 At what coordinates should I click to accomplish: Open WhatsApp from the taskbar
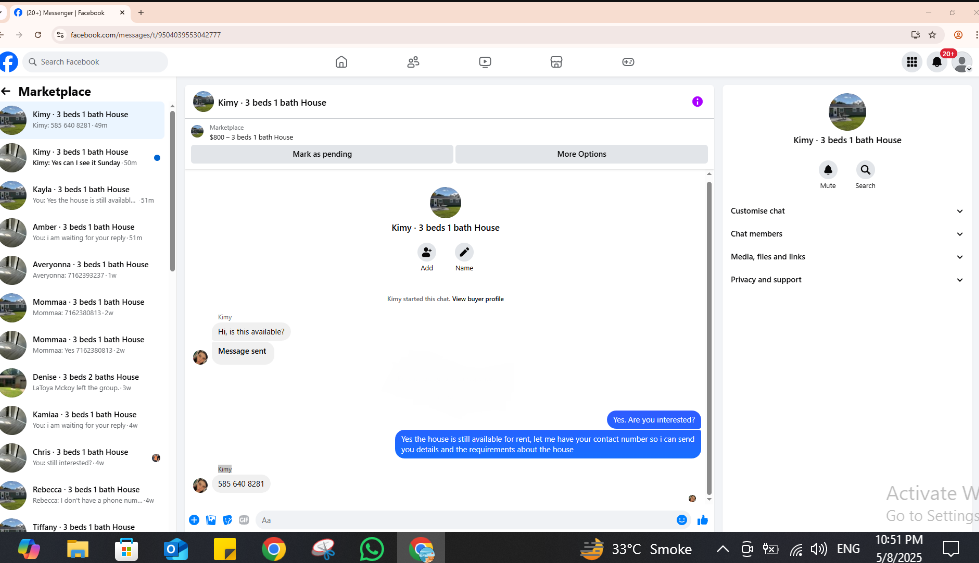point(371,549)
